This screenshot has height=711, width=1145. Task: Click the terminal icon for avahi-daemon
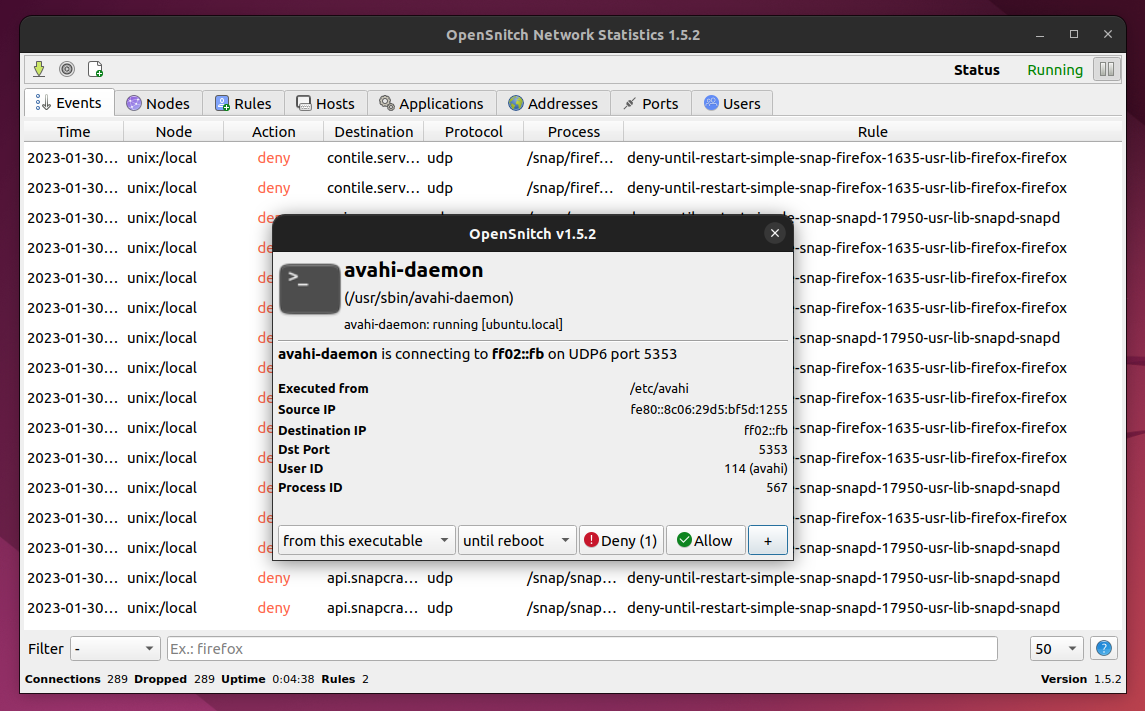(x=310, y=288)
